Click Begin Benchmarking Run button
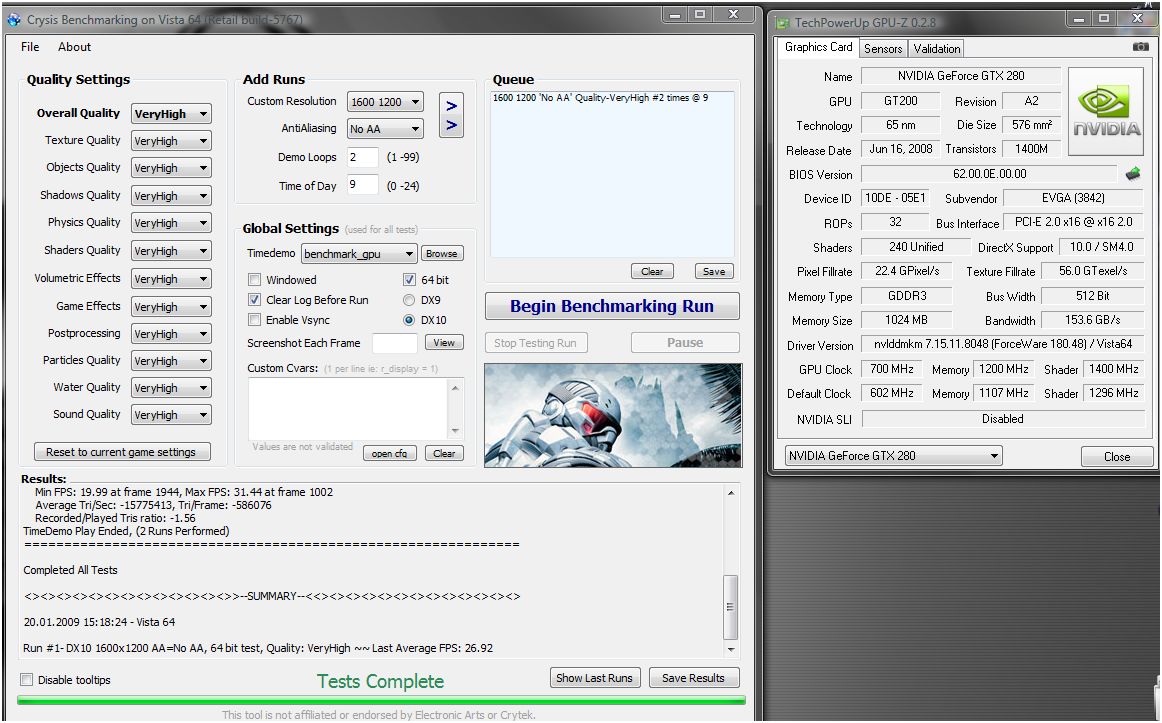This screenshot has width=1162, height=723. 612,307
